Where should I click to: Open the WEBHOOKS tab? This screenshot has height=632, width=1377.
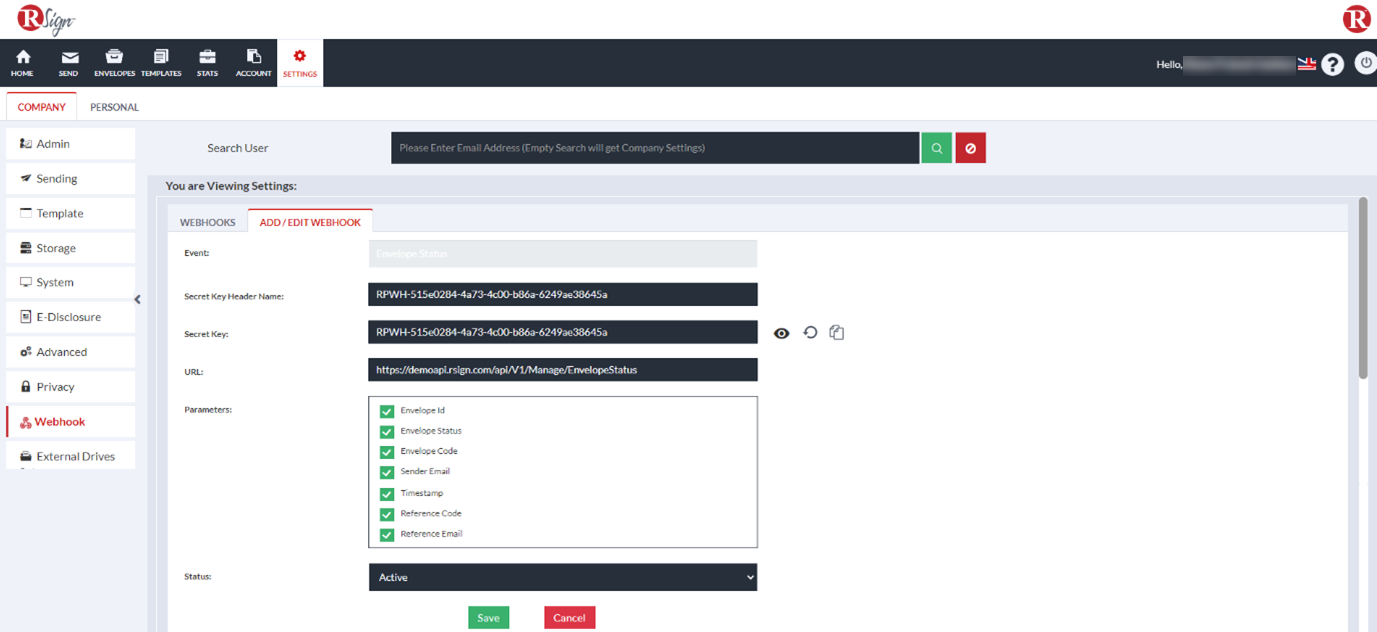(x=207, y=221)
